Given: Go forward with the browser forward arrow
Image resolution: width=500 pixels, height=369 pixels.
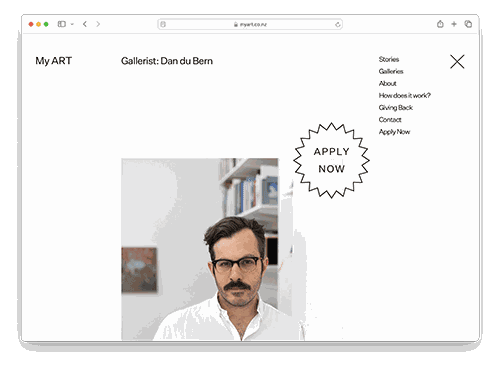Looking at the screenshot, I should point(98,24).
